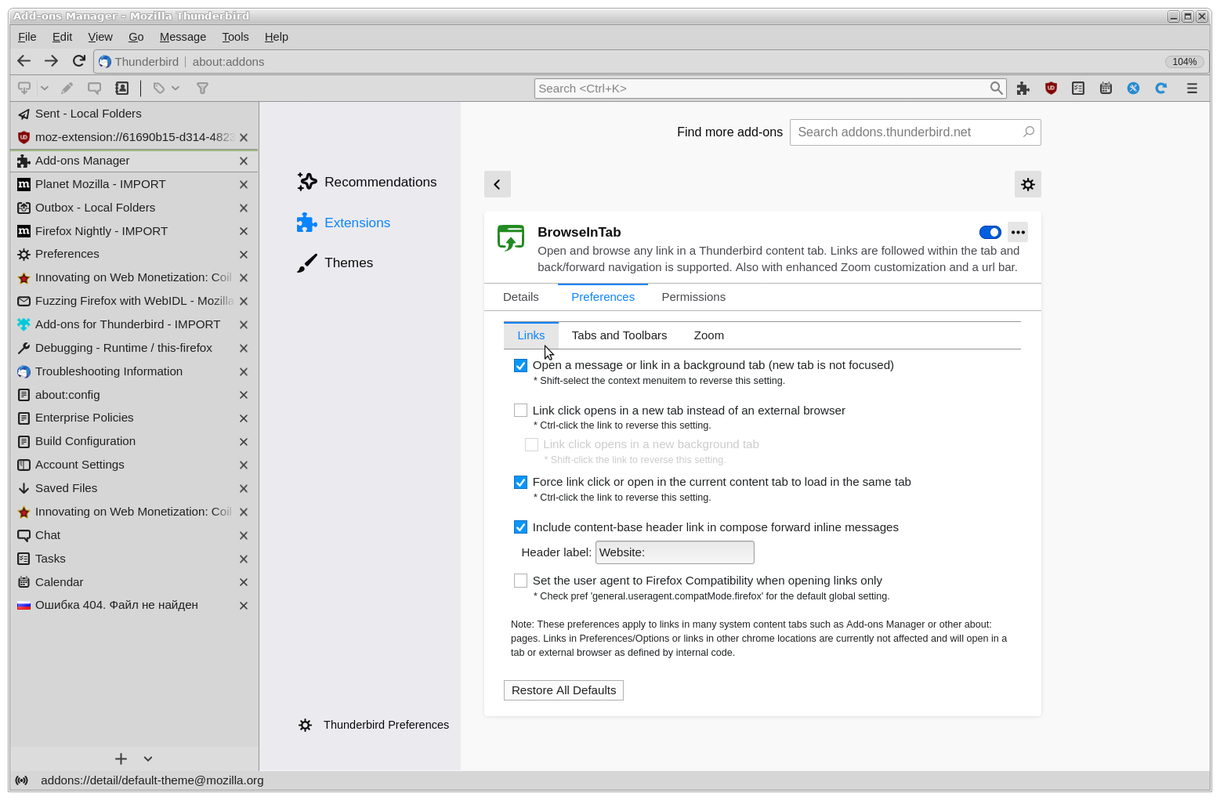The height and width of the screenshot is (800, 1220).
Task: Open the Account Settings tab
Action: click(134, 465)
